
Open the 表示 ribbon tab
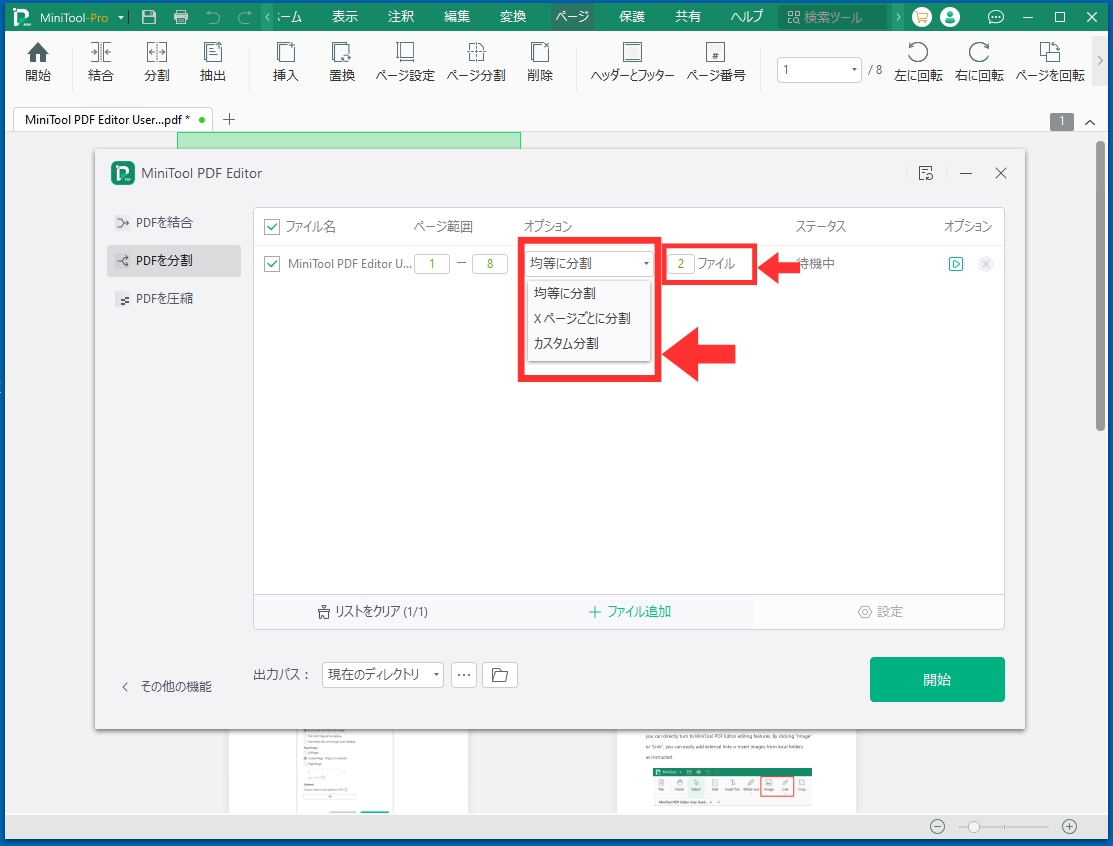[x=345, y=16]
